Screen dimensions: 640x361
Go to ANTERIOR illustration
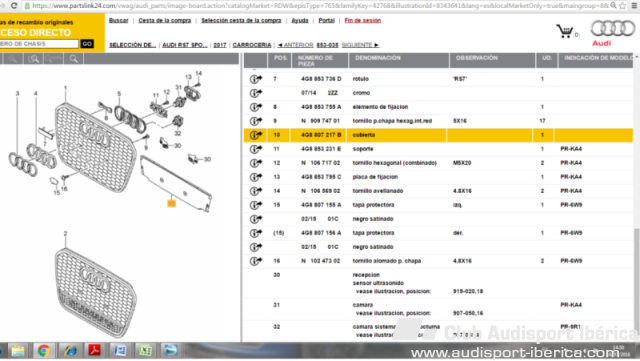pos(295,45)
